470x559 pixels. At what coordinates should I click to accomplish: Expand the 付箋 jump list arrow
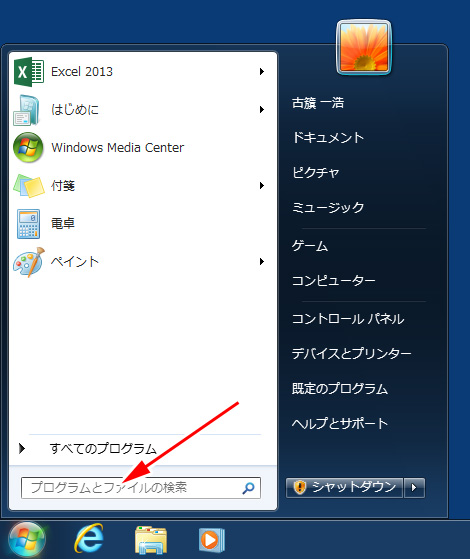tap(262, 185)
